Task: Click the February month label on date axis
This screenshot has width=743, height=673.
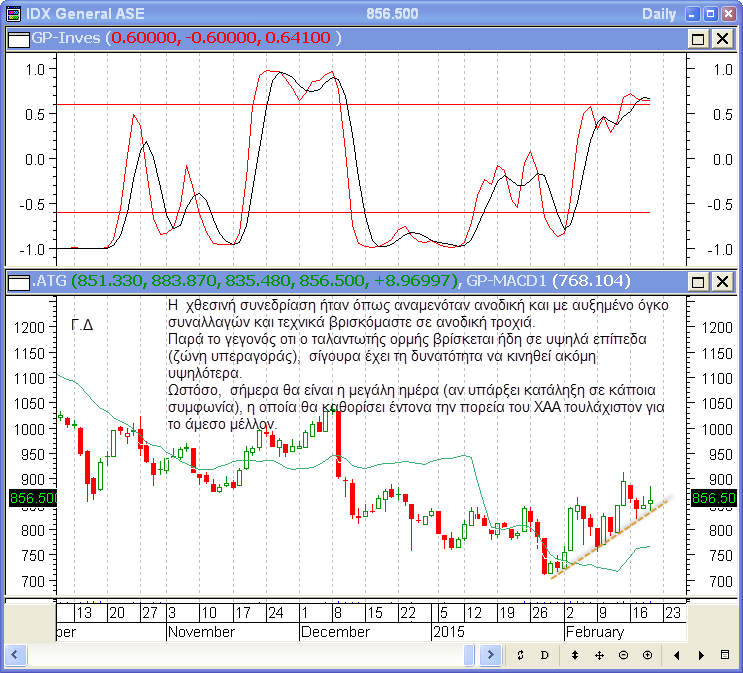Action: tap(595, 632)
